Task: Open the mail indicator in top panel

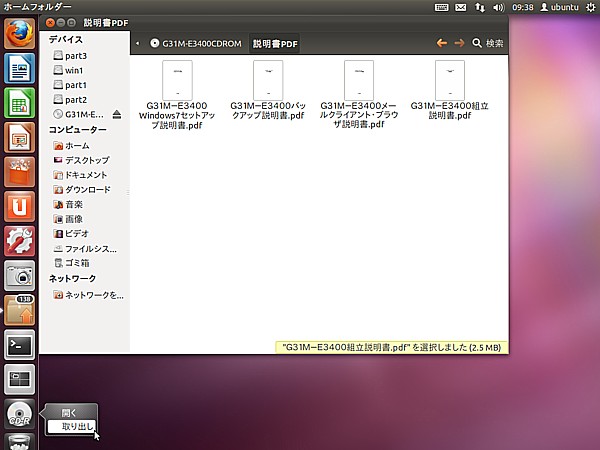Action: [460, 7]
